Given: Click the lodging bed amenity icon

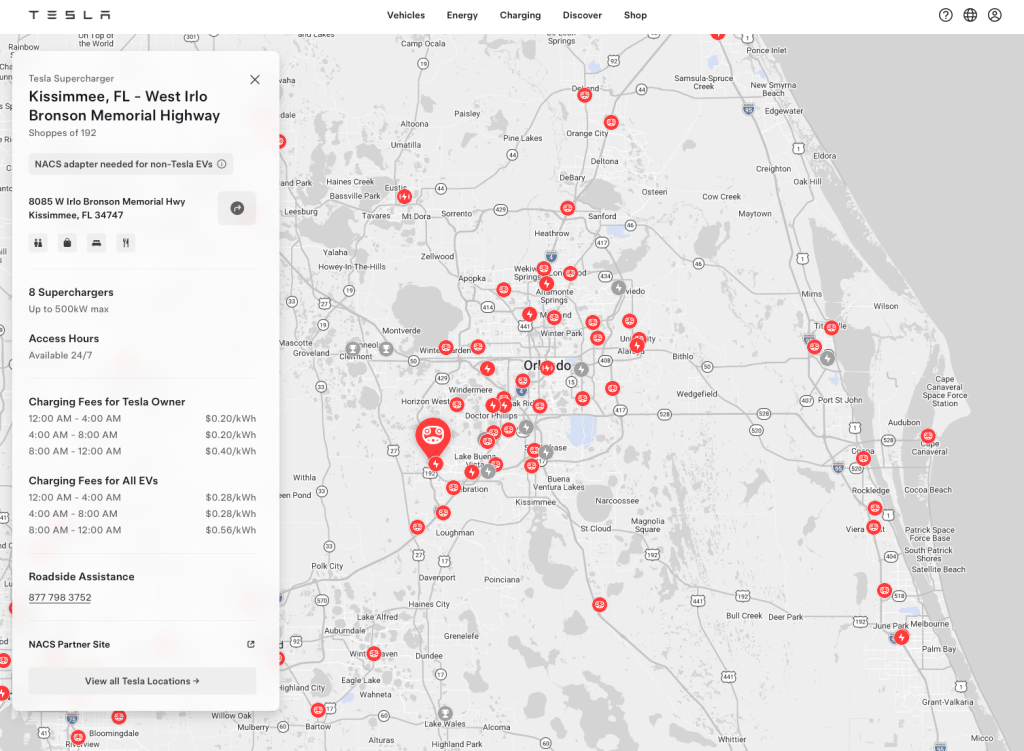Looking at the screenshot, I should coord(96,242).
